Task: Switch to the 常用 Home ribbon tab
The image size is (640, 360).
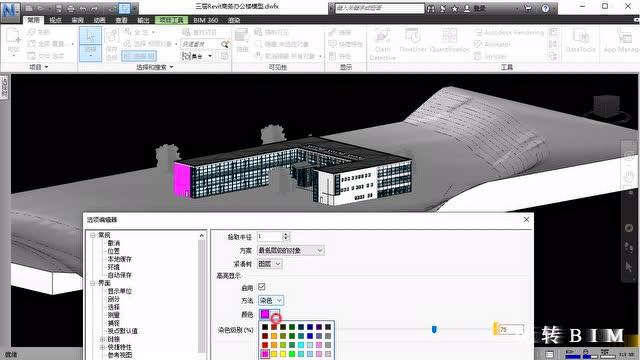Action: (33, 20)
